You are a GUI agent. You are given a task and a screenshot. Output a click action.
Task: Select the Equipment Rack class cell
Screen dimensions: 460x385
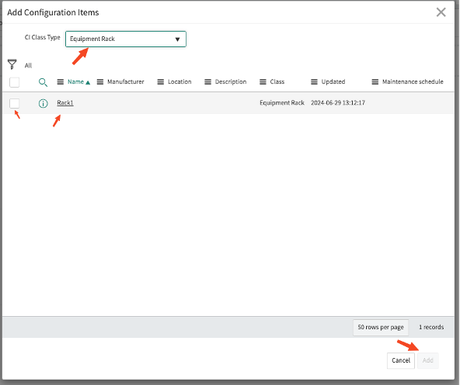[x=282, y=103]
